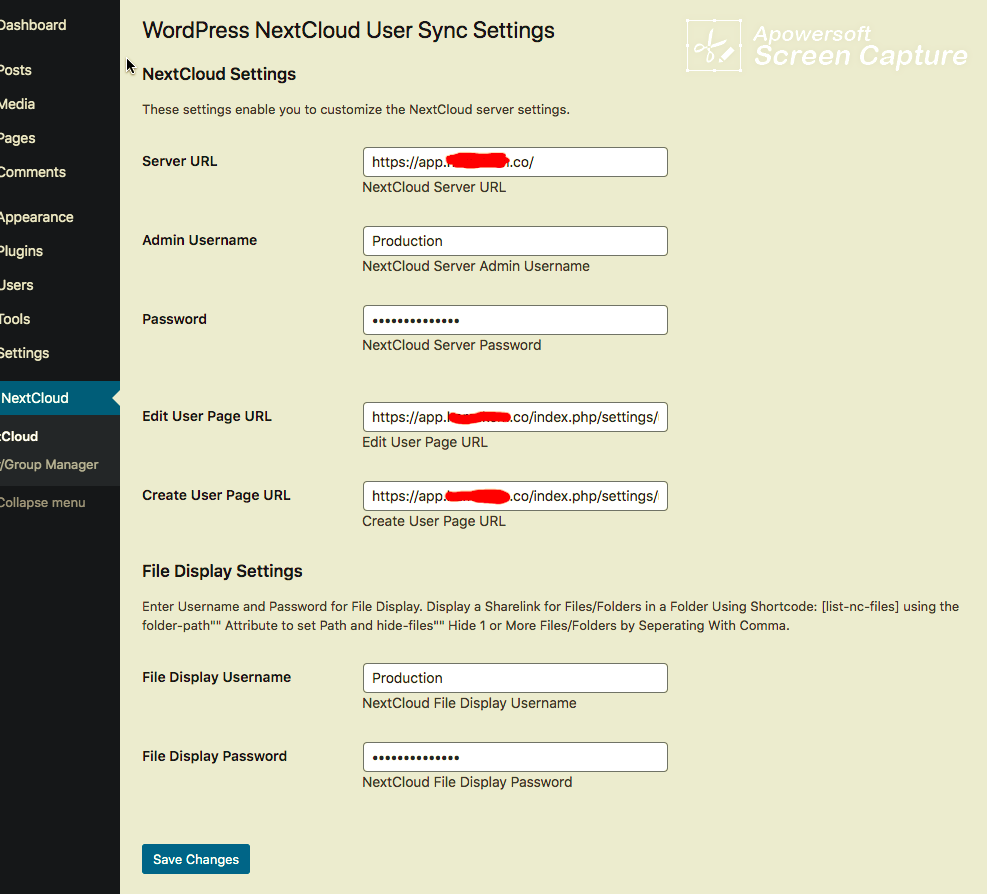Click the File Display Username label
The width and height of the screenshot is (987, 894).
tap(217, 677)
